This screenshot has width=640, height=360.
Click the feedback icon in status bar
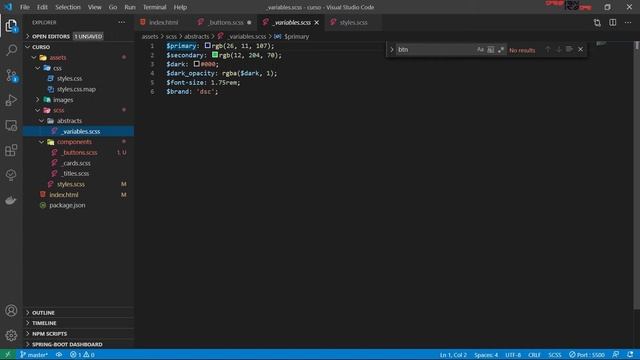coord(616,355)
